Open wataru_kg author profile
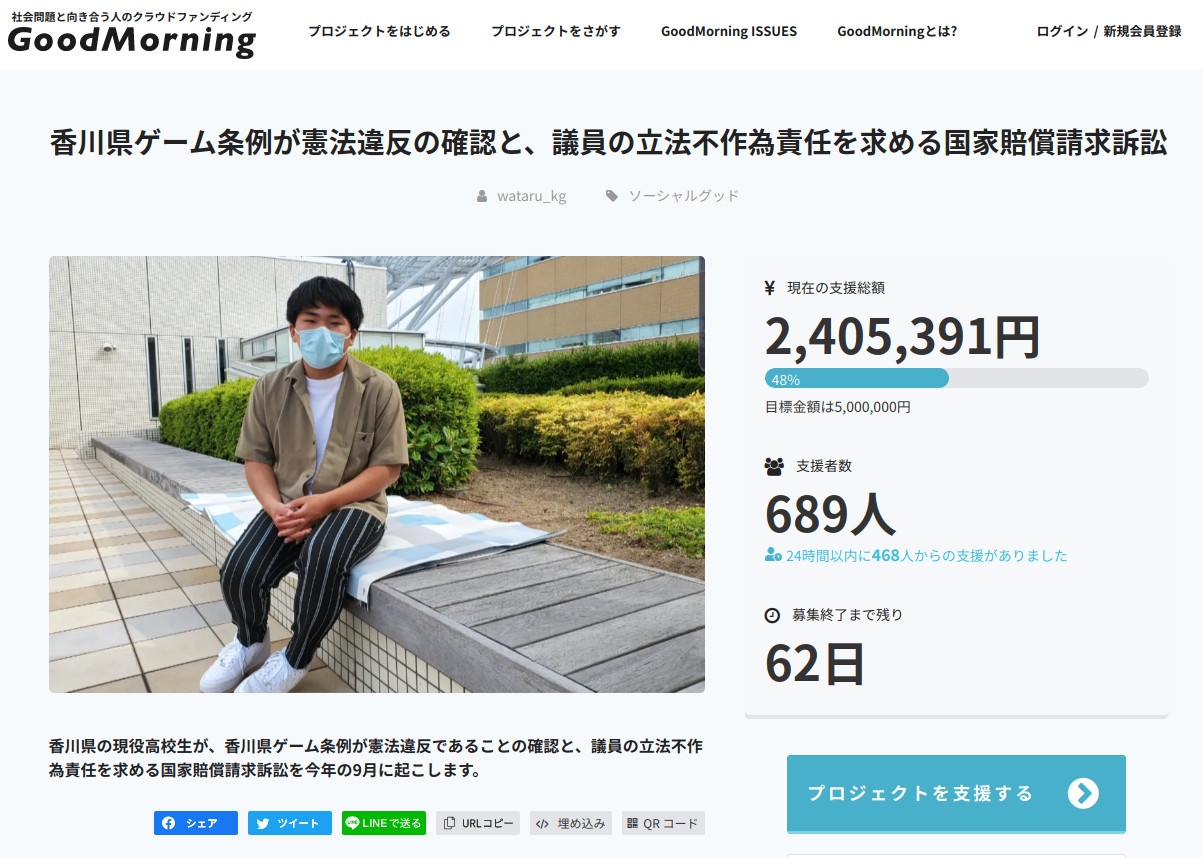Screen dimensions: 1203x858 click(x=532, y=196)
